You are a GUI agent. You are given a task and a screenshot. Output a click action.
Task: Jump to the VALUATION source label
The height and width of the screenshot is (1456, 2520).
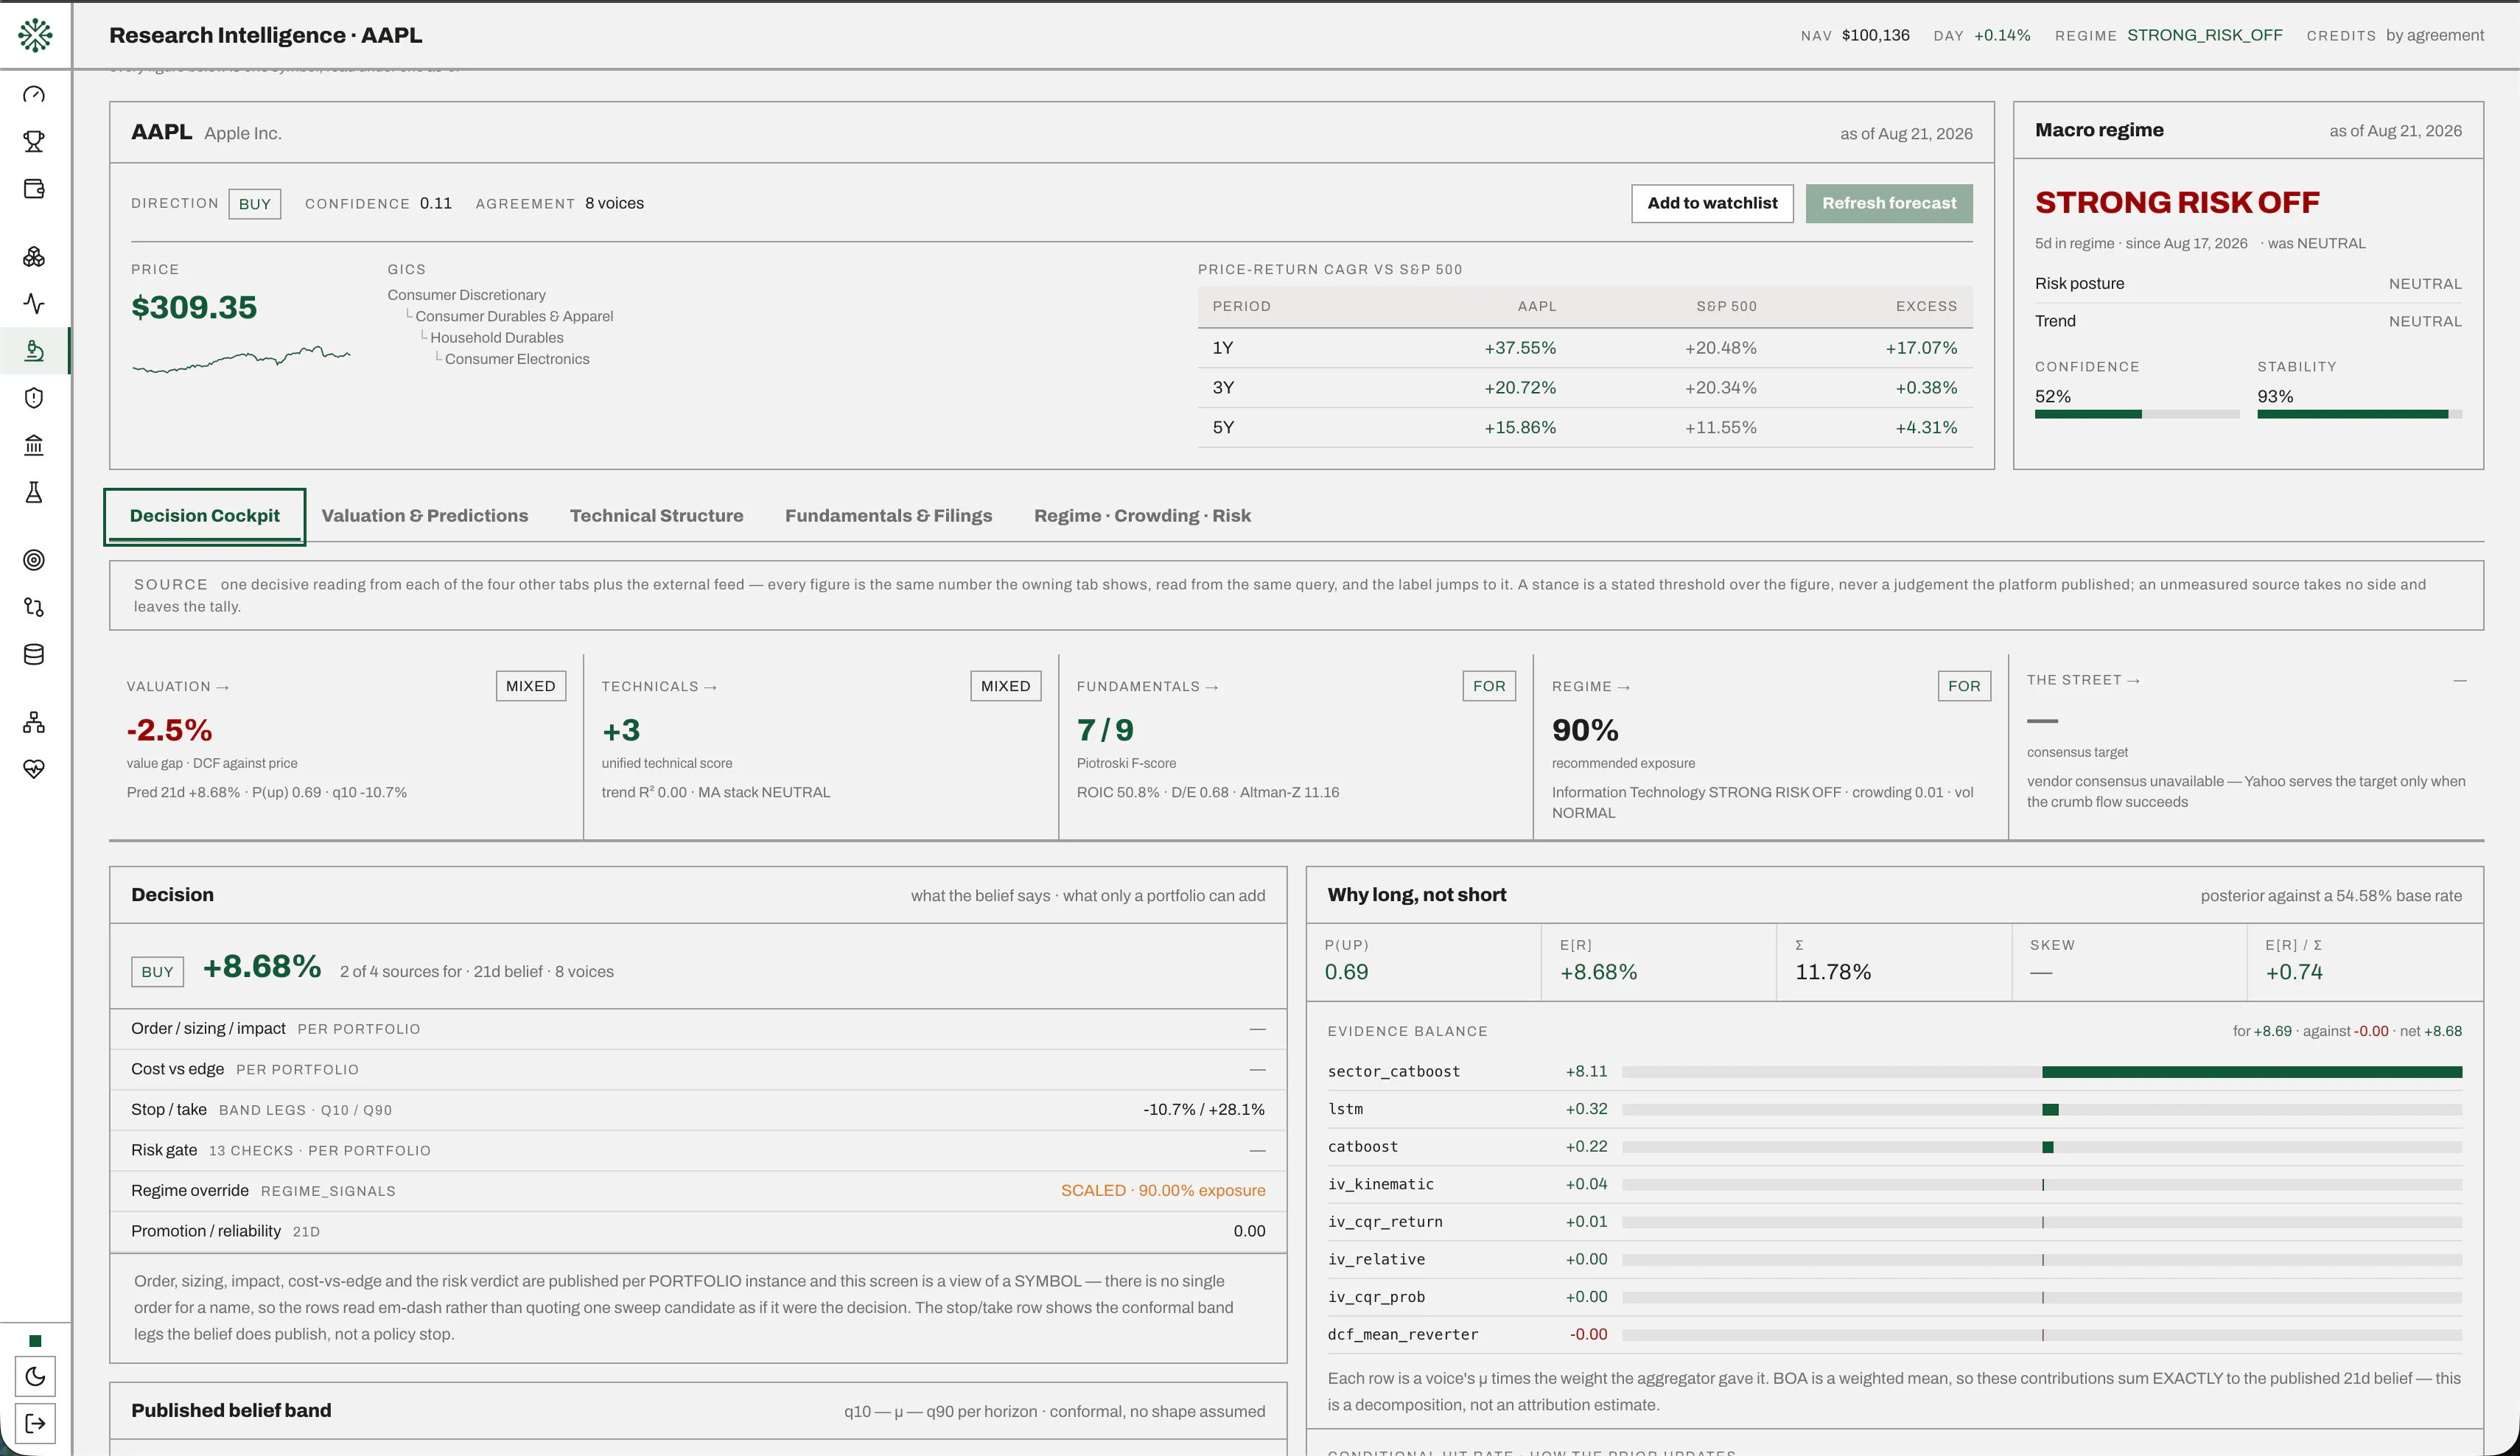point(178,687)
